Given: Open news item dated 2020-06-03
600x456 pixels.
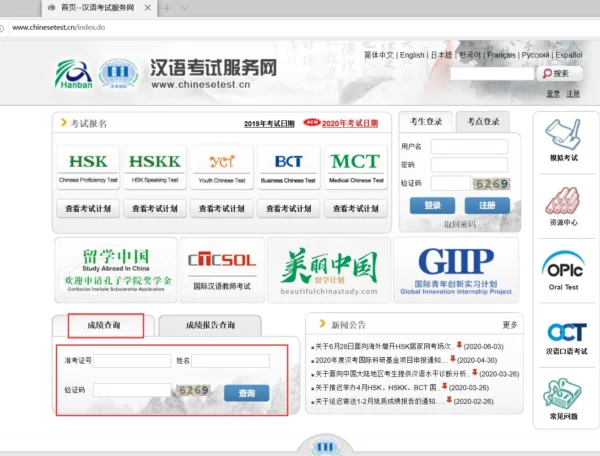Looking at the screenshot, I should coord(408,347).
